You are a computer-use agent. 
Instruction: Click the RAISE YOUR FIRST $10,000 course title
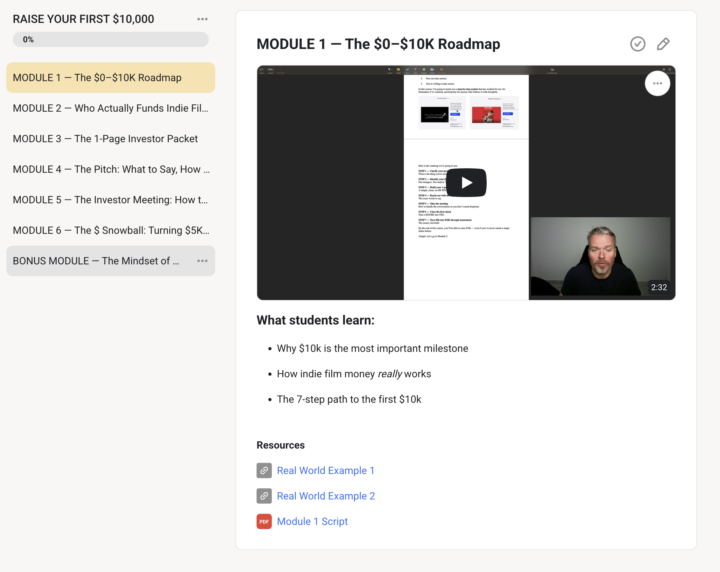tap(83, 19)
